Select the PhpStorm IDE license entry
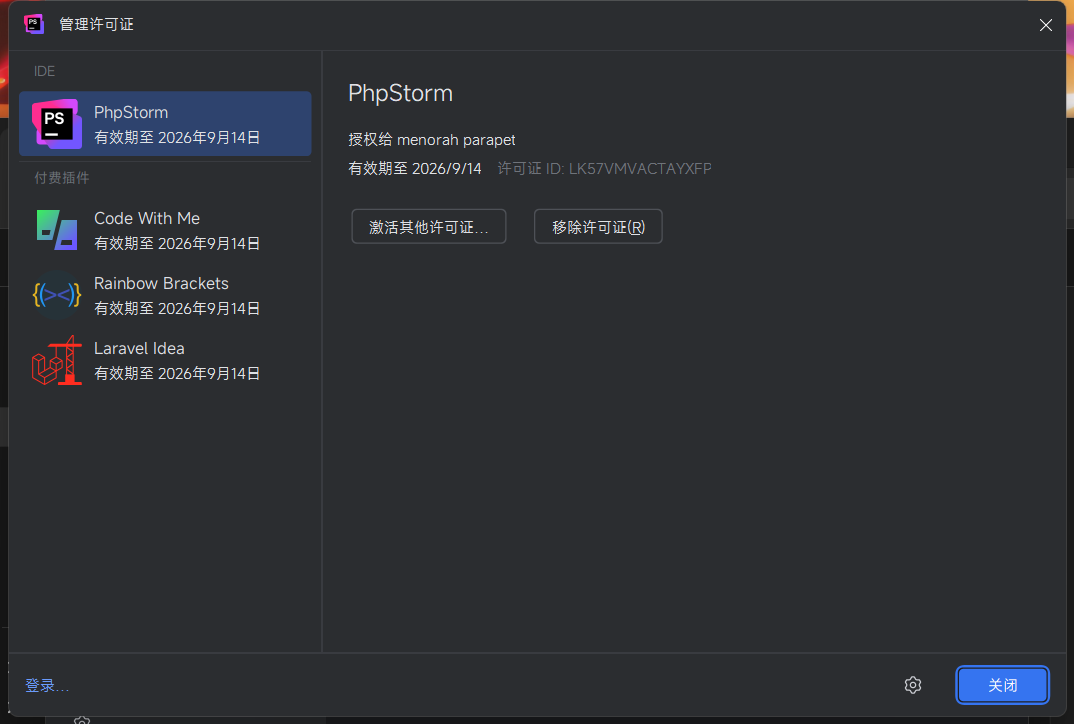Image resolution: width=1074 pixels, height=724 pixels. (x=165, y=124)
